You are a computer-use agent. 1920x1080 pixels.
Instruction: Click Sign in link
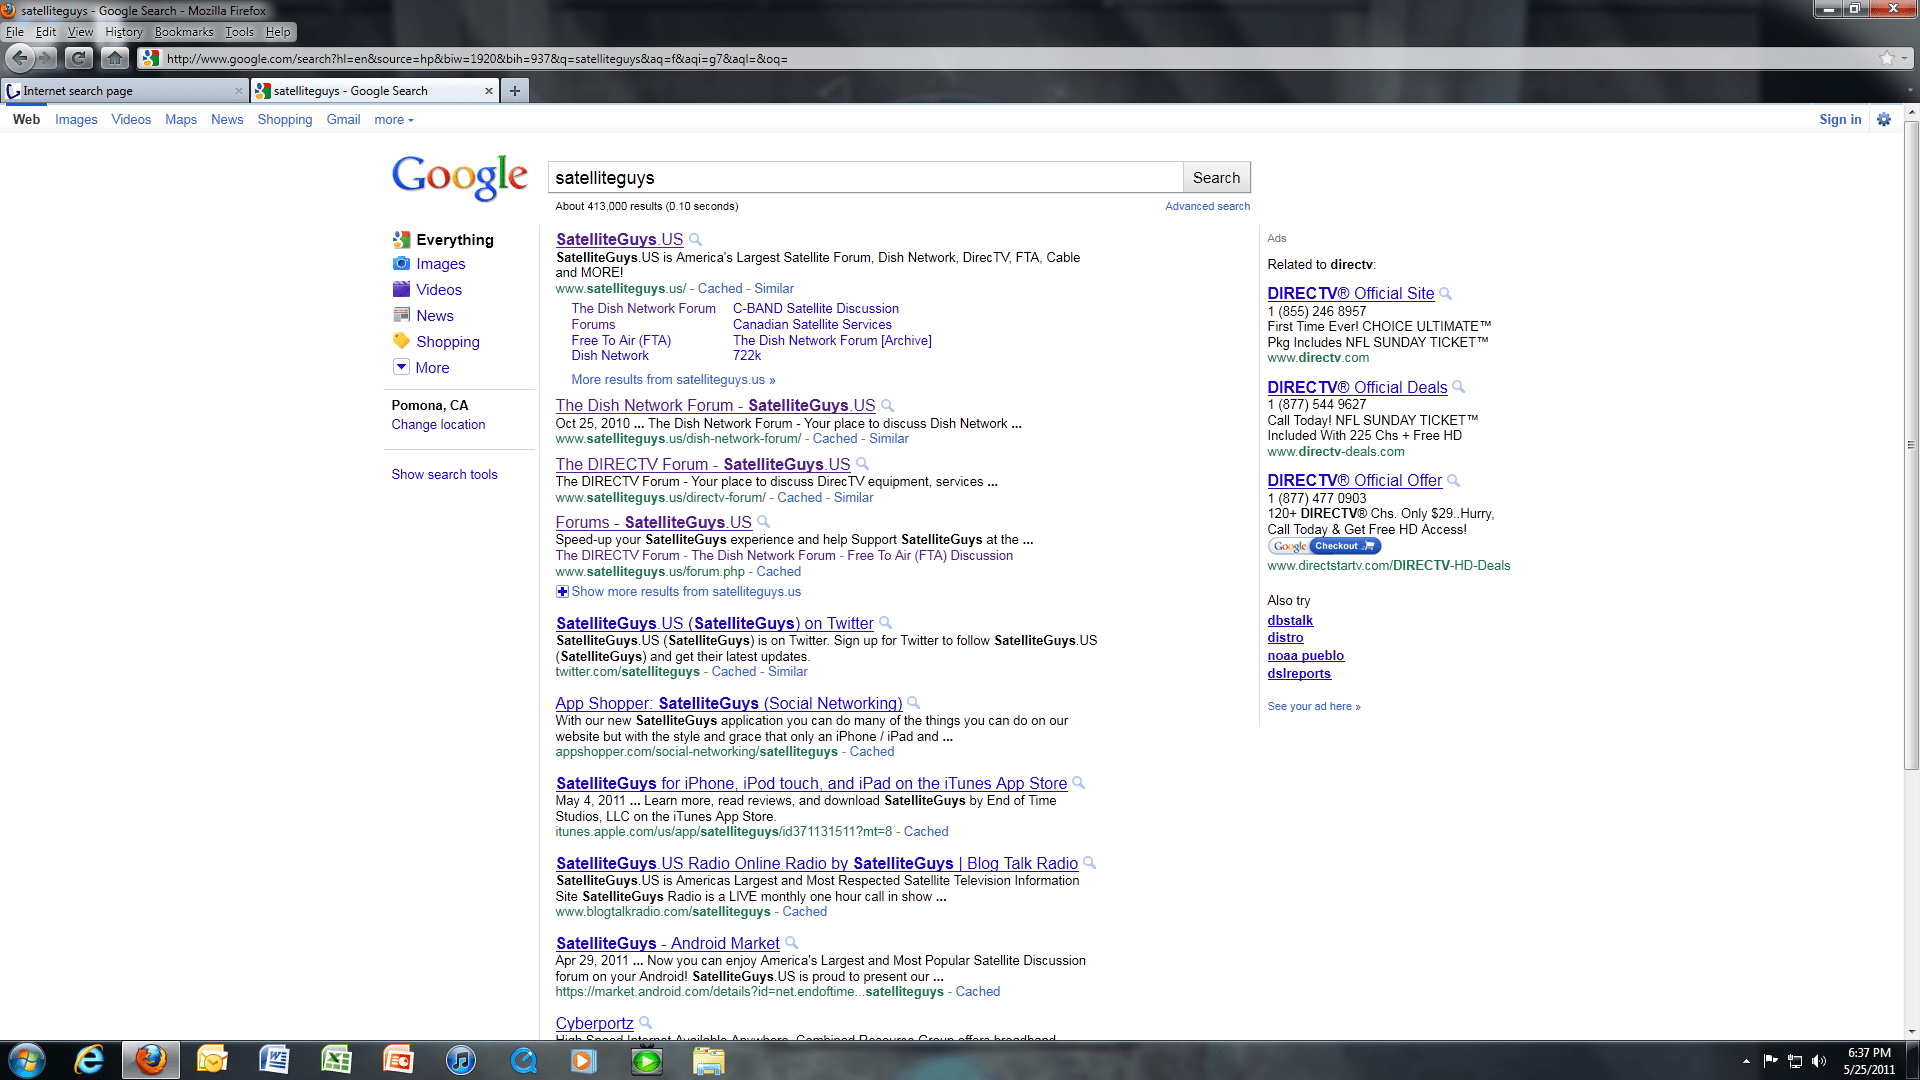pos(1840,119)
